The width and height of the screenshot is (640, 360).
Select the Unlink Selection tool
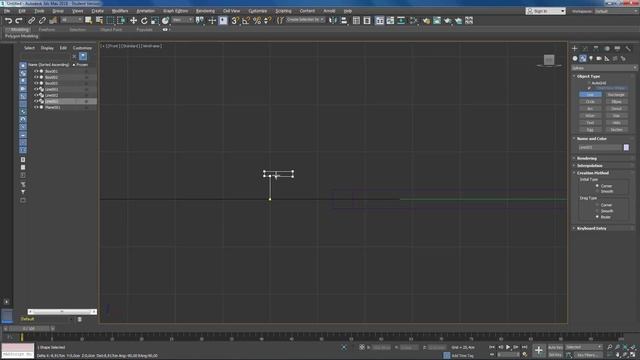tap(42, 20)
